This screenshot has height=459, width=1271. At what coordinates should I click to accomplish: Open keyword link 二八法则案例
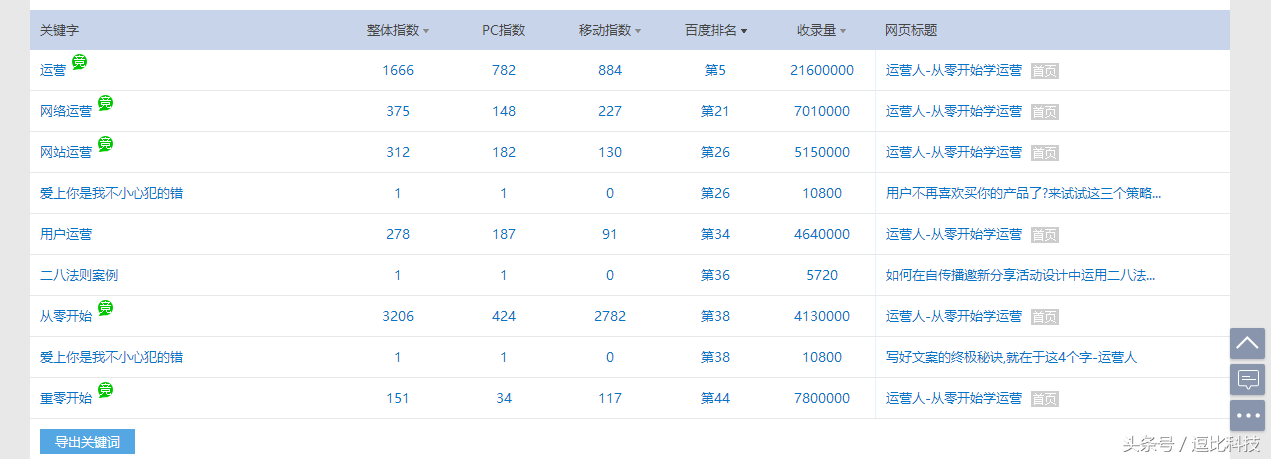click(x=79, y=276)
